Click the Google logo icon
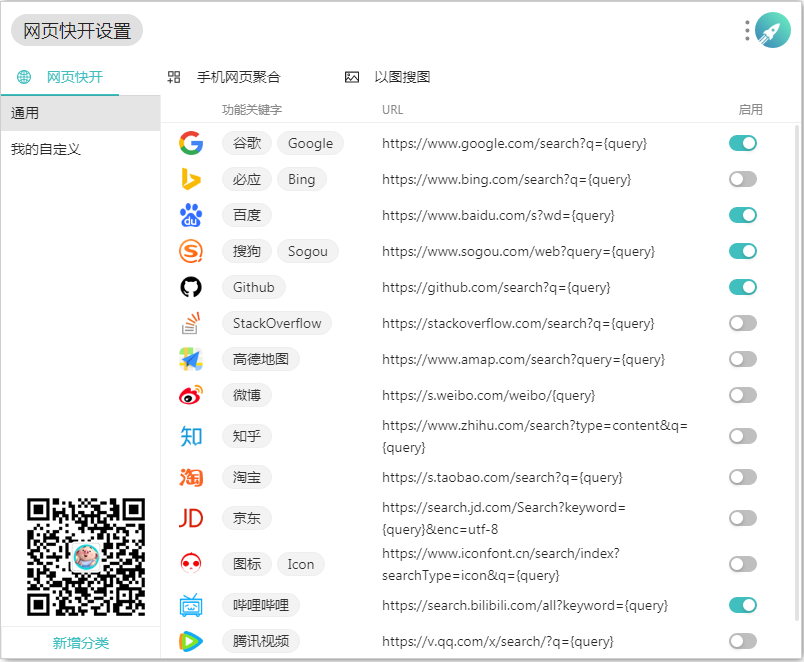 coord(191,143)
